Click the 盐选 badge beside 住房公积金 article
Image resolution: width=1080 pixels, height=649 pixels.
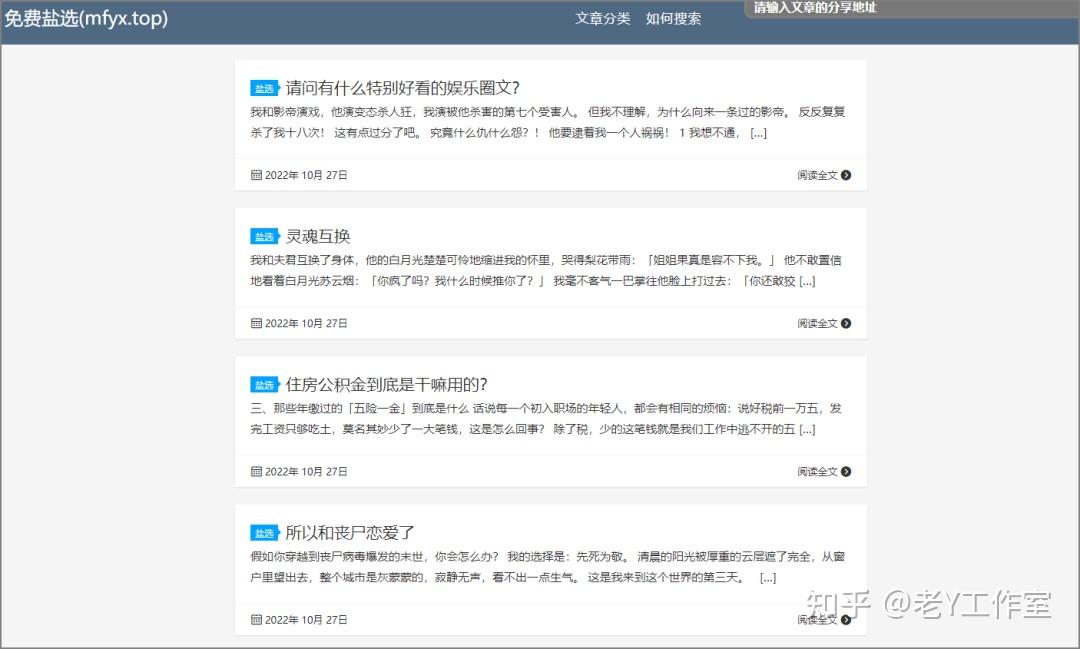(x=264, y=384)
